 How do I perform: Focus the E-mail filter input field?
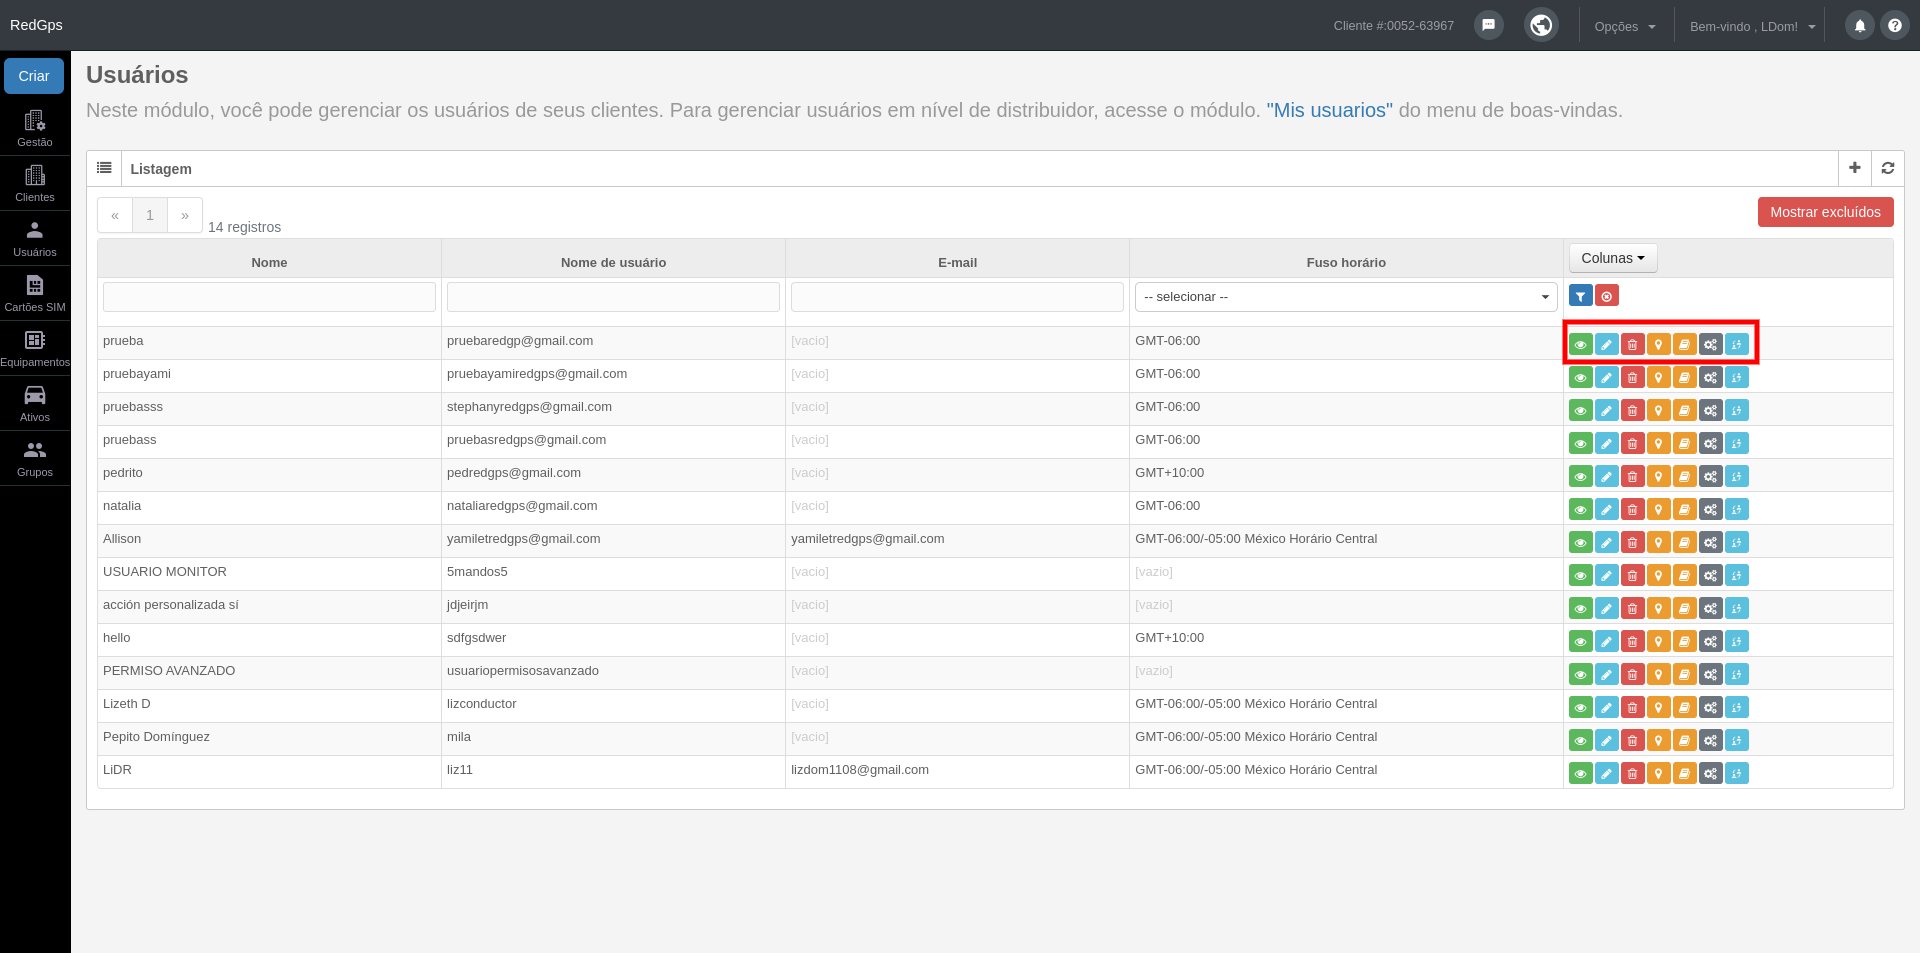click(957, 297)
